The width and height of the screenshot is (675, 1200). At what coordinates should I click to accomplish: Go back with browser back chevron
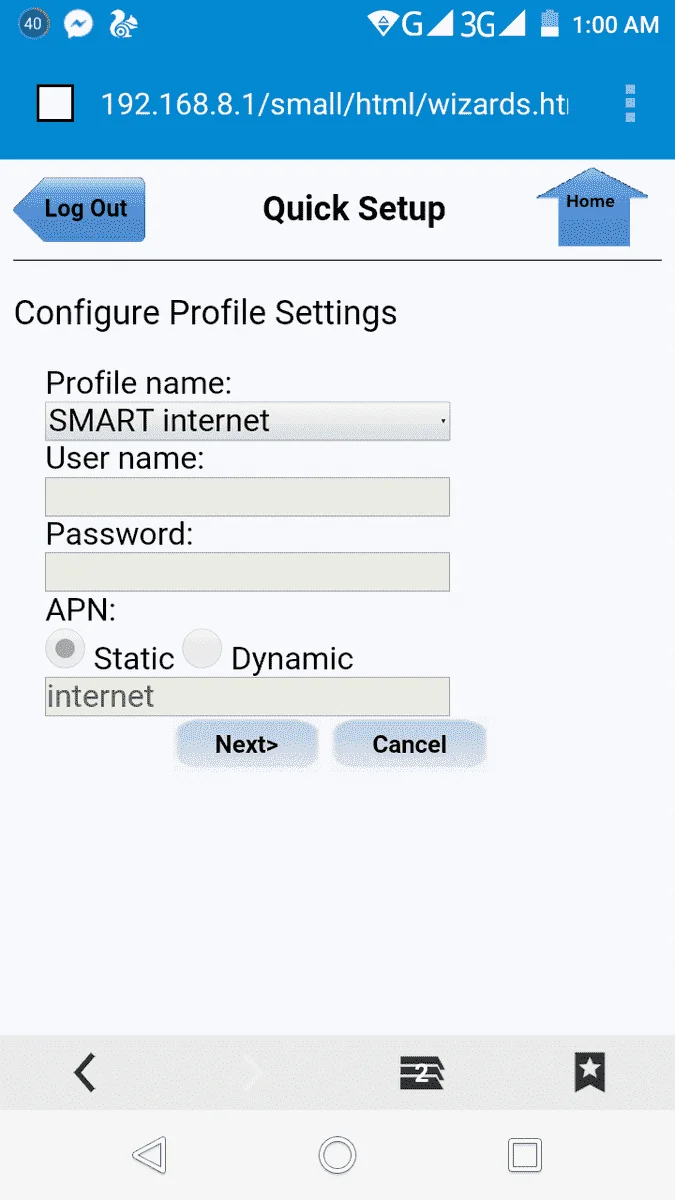click(85, 1073)
